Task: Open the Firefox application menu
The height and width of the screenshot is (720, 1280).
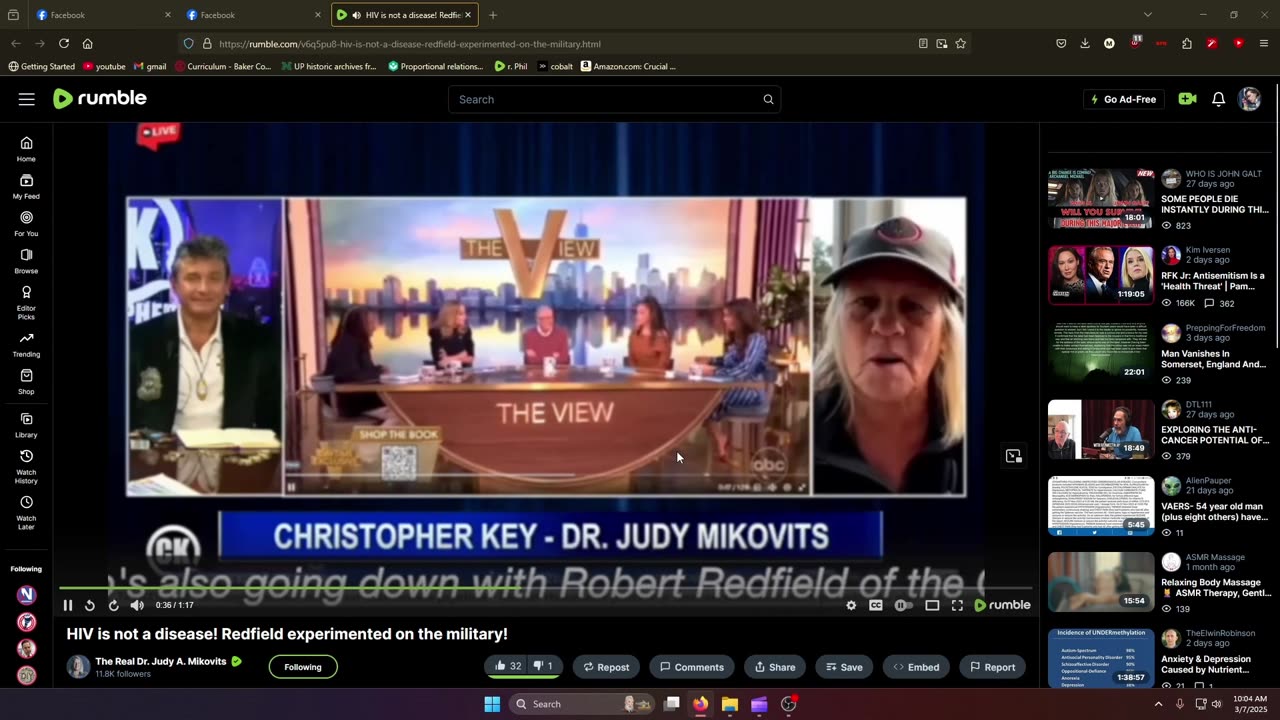Action: 1264,44
